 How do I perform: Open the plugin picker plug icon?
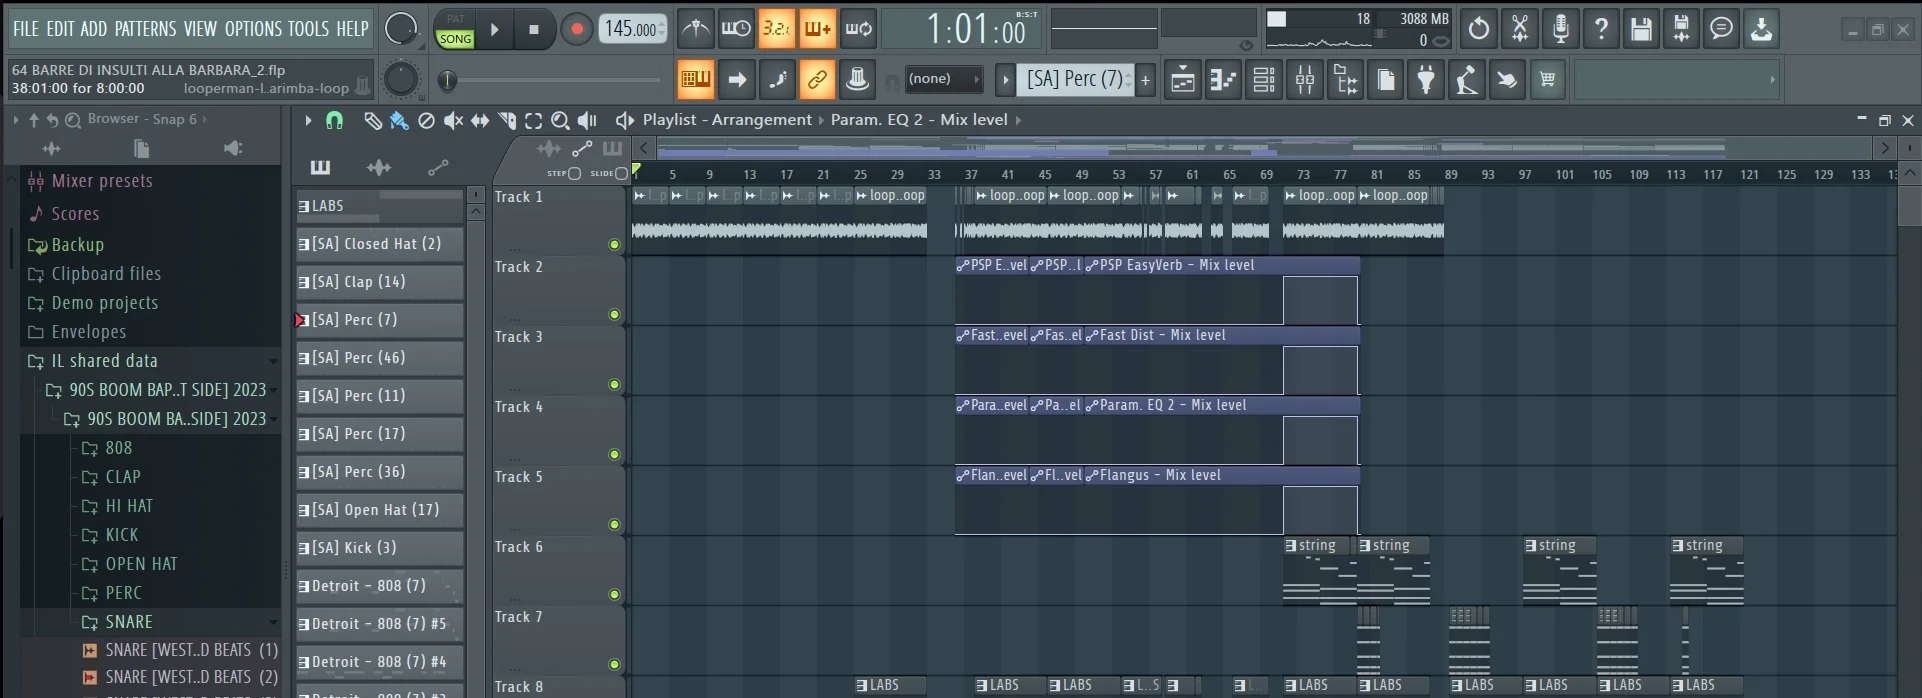(1426, 80)
